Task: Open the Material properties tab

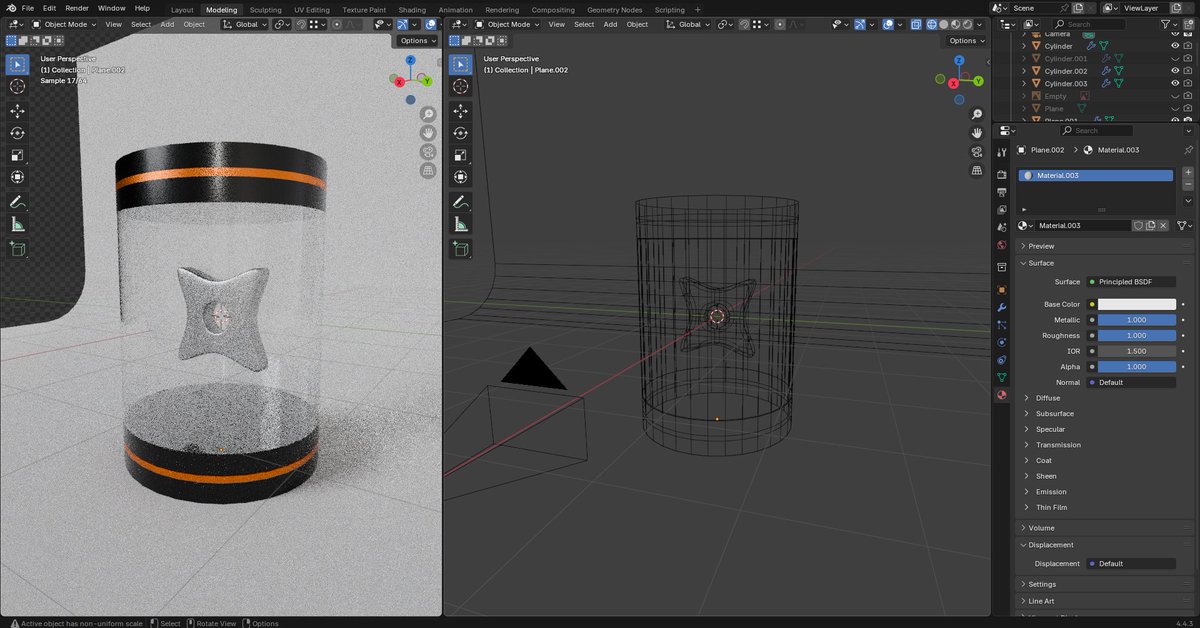Action: click(x=1002, y=395)
